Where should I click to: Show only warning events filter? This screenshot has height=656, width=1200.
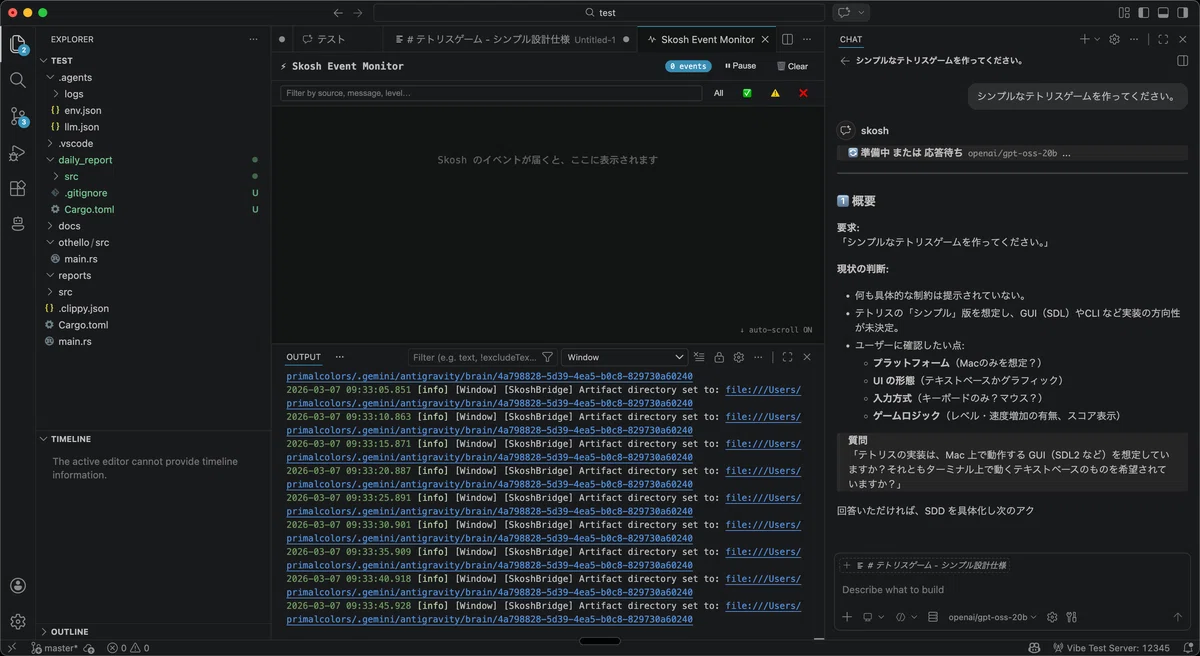point(775,93)
